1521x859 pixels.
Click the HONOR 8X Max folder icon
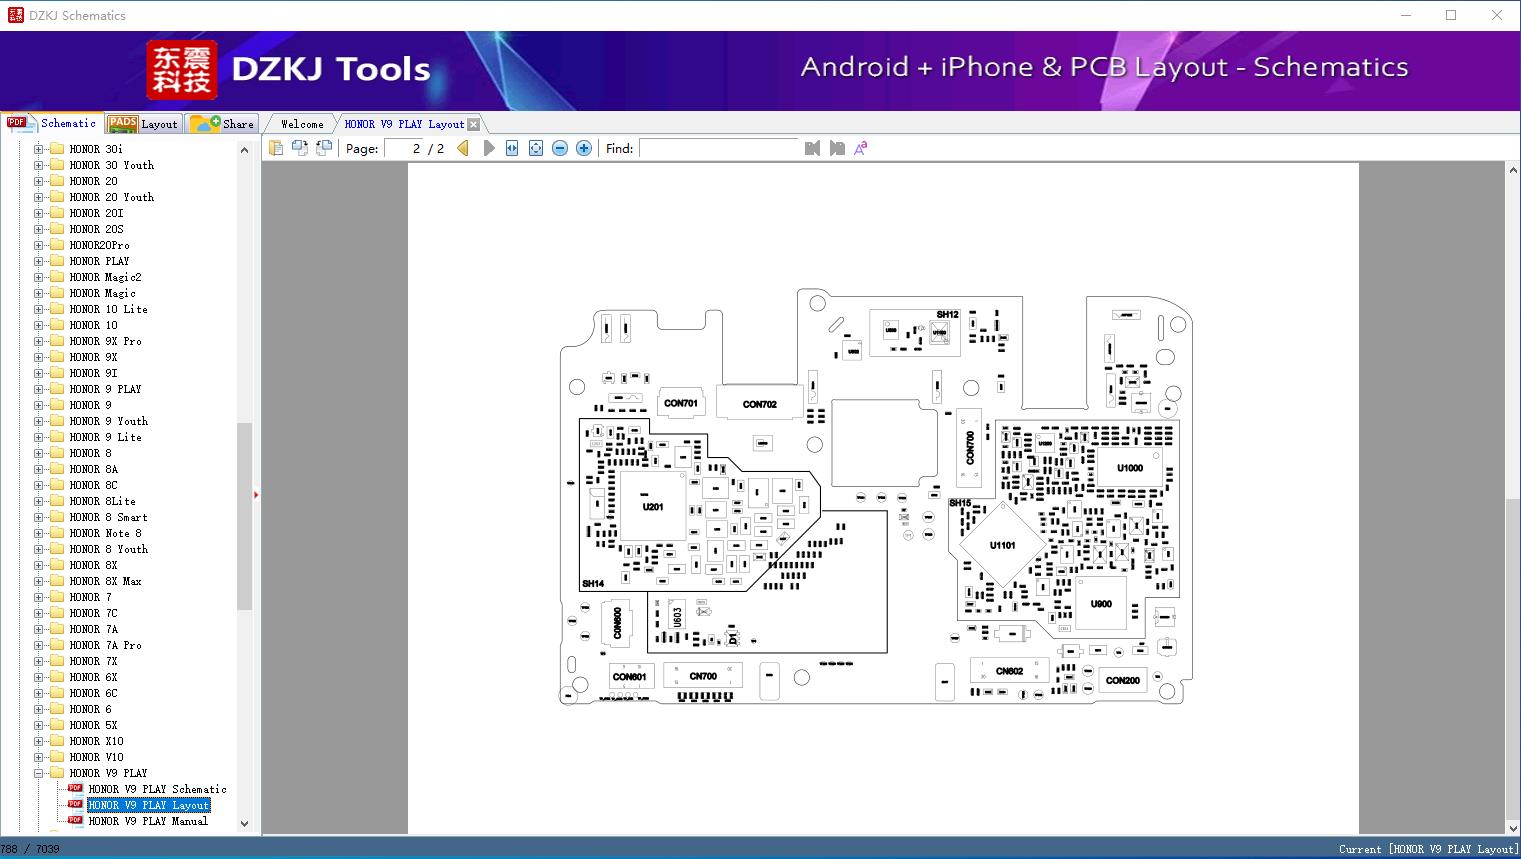pos(57,581)
